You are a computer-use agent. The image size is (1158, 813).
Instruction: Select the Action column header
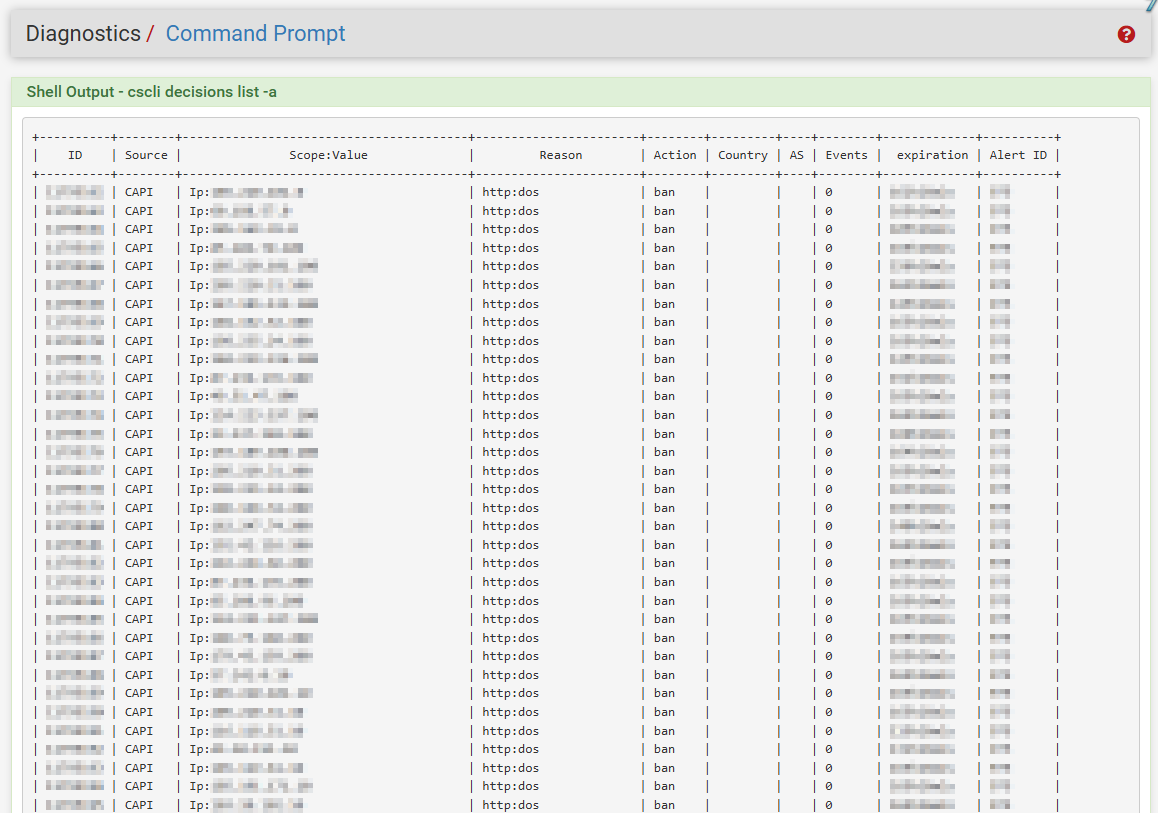[675, 155]
